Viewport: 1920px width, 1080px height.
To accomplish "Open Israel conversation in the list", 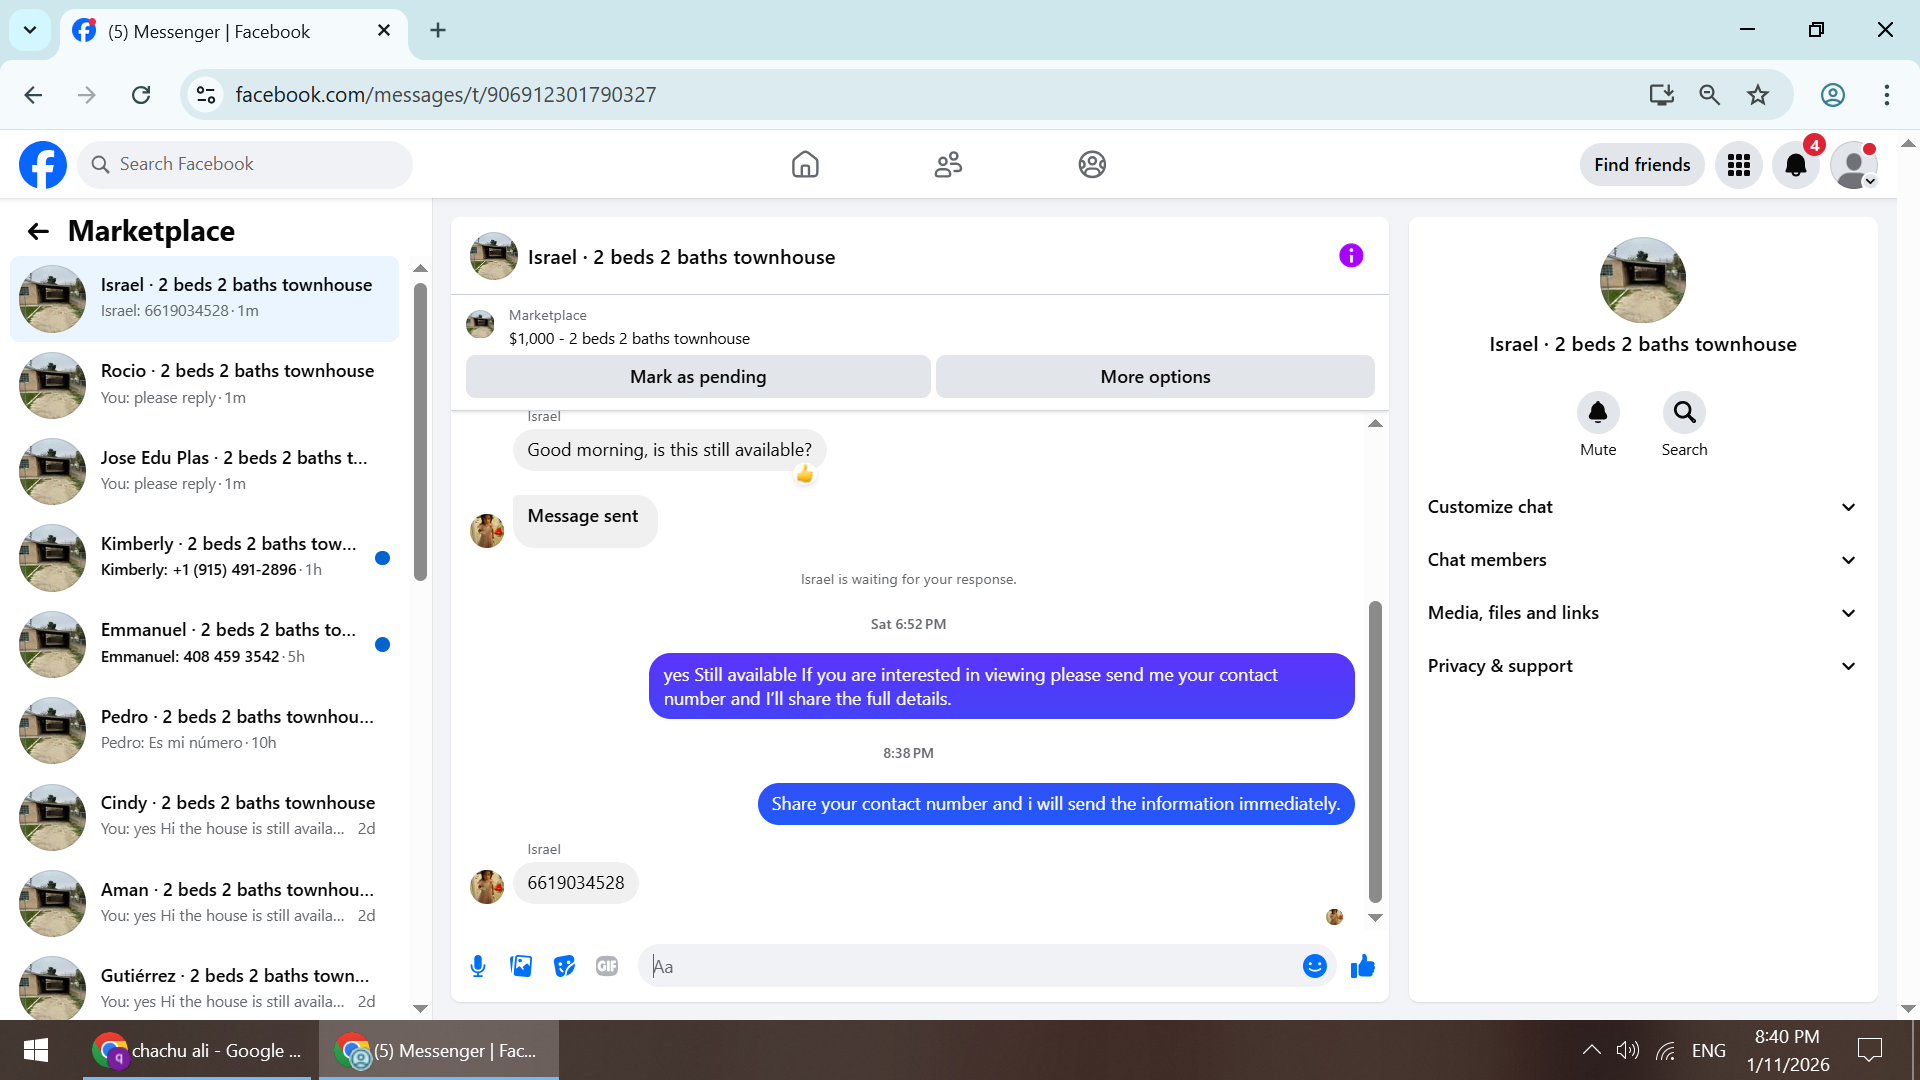I will (x=204, y=298).
